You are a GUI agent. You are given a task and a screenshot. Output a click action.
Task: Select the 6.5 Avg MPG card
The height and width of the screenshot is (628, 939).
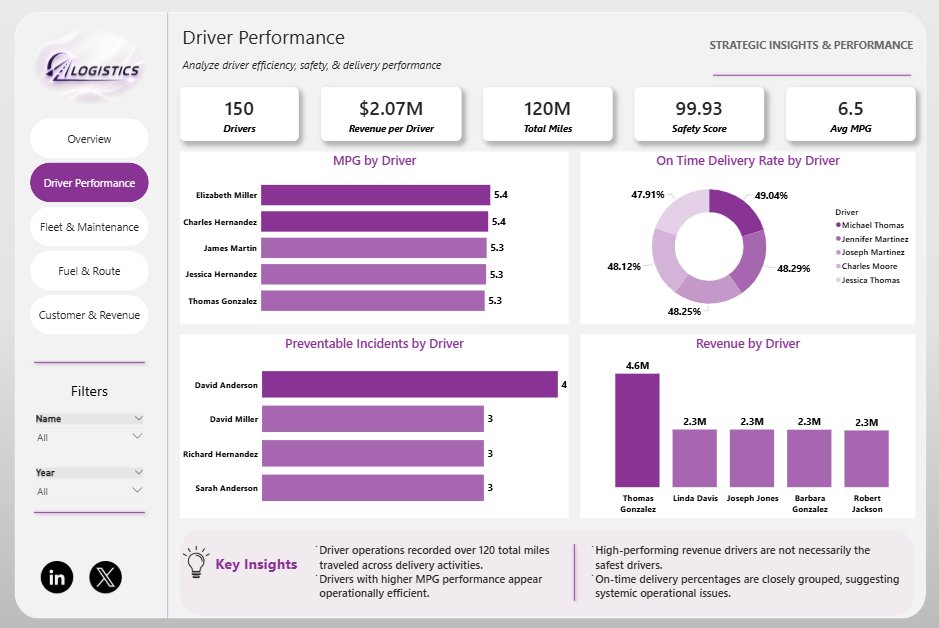coord(850,115)
